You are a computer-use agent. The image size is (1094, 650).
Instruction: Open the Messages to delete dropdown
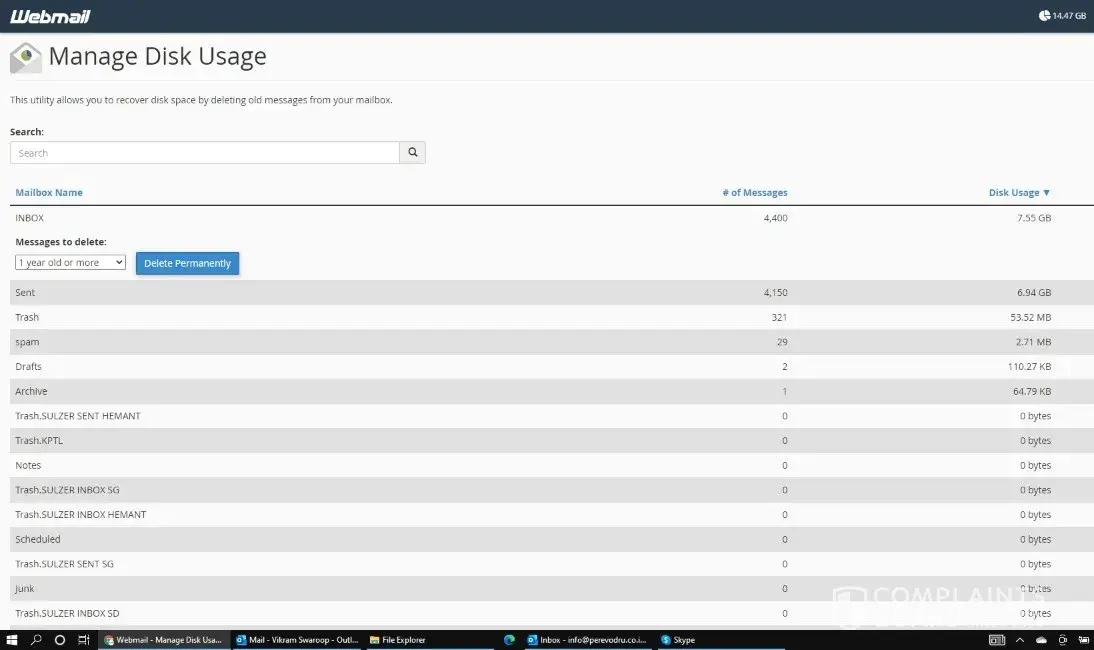coord(70,263)
